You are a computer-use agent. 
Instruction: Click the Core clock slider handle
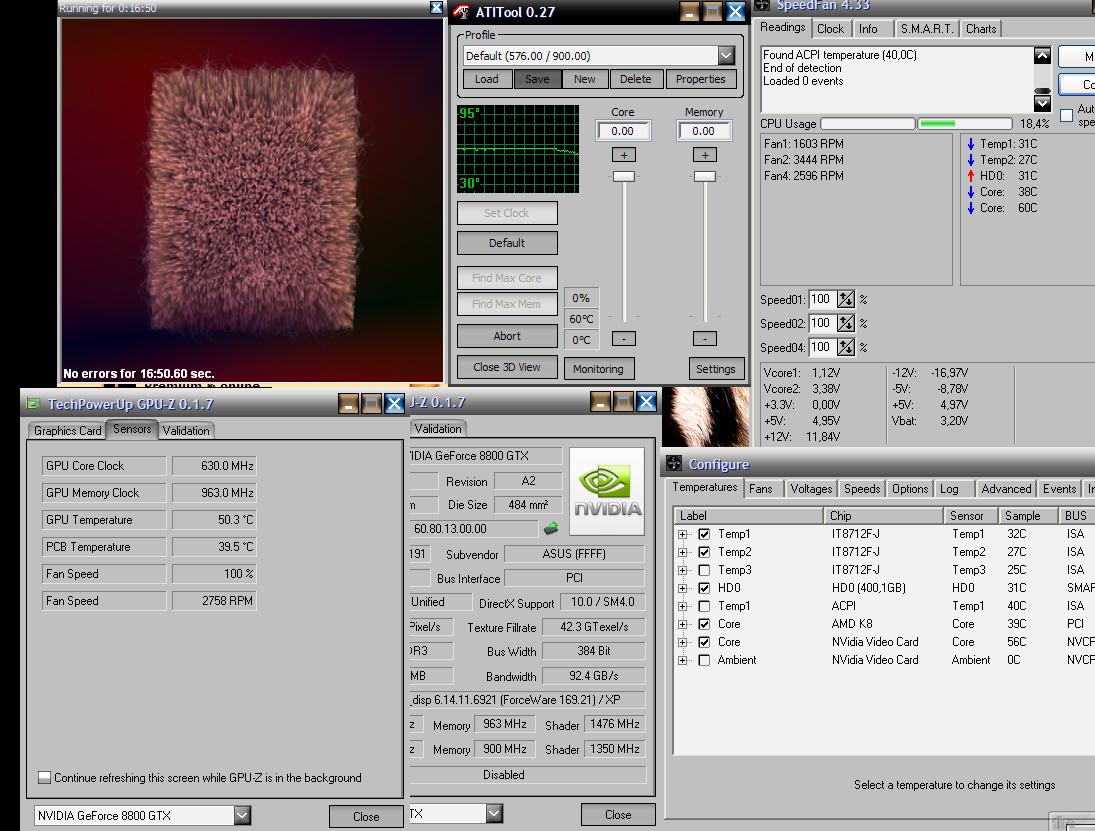[624, 177]
